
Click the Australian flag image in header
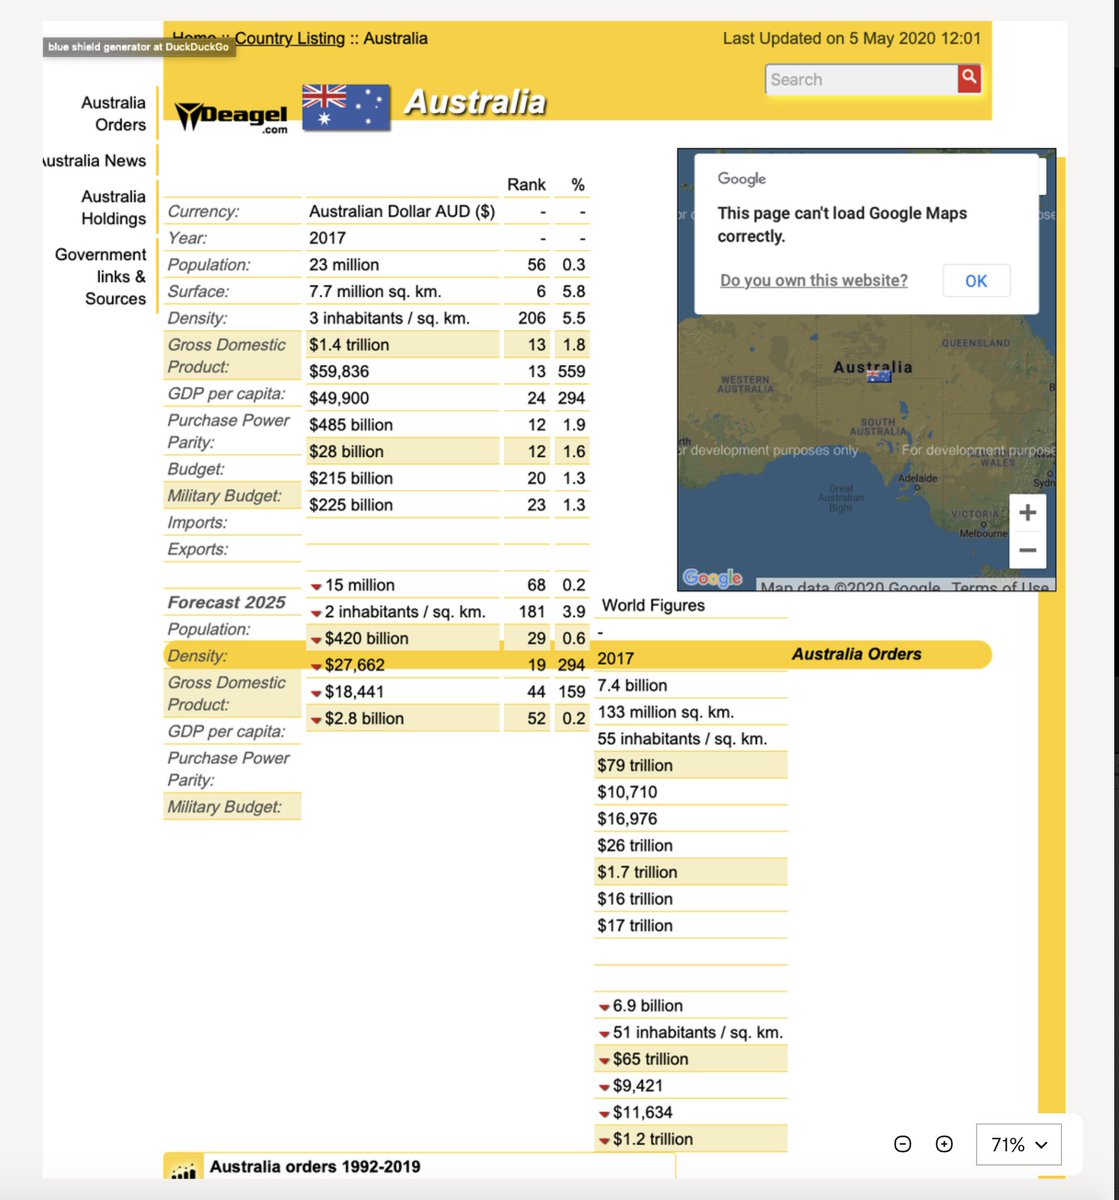[x=346, y=107]
